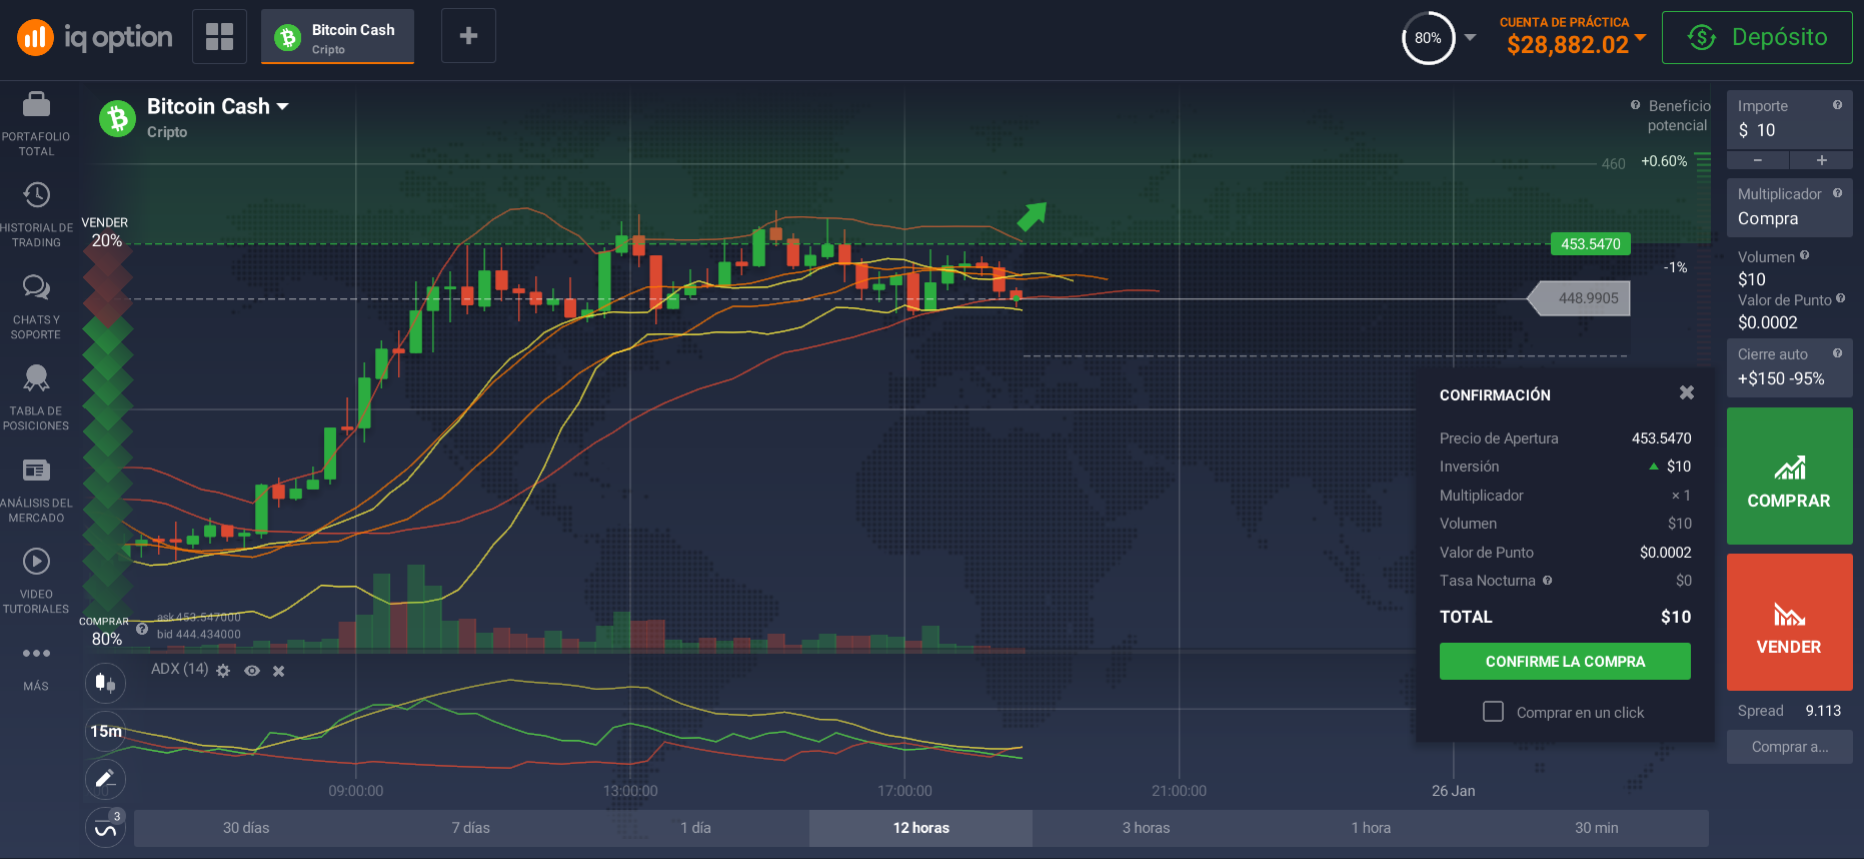Viewport: 1864px width, 859px height.
Task: Open Análisis del Mercado icon
Action: [x=36, y=470]
